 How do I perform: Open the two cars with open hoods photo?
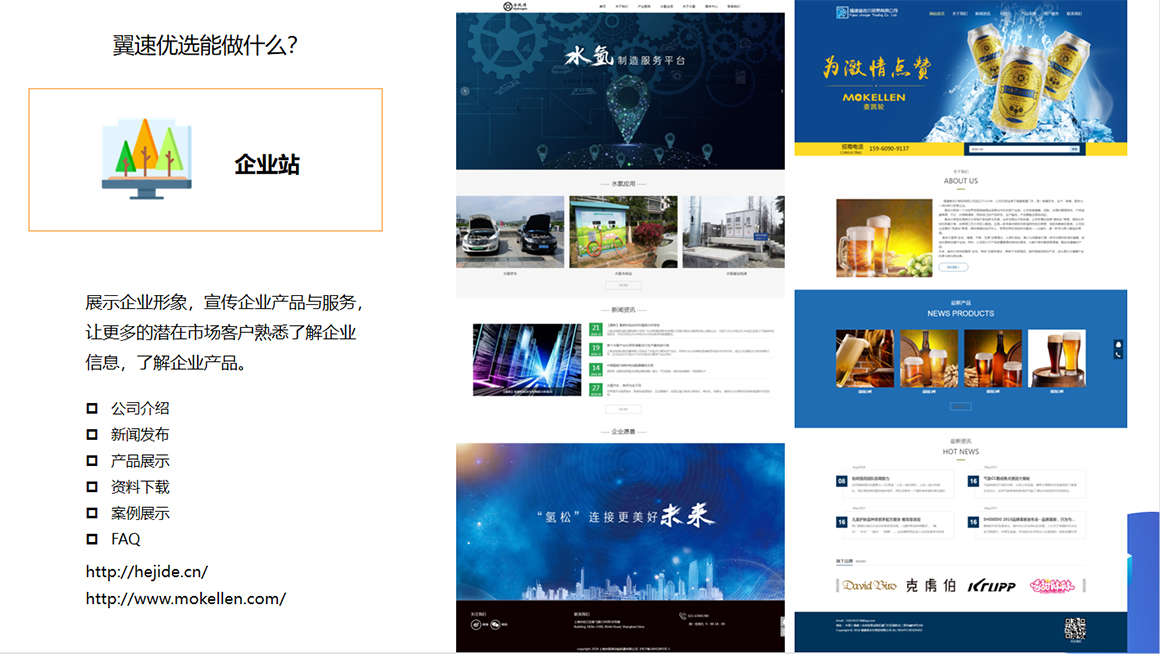510,232
